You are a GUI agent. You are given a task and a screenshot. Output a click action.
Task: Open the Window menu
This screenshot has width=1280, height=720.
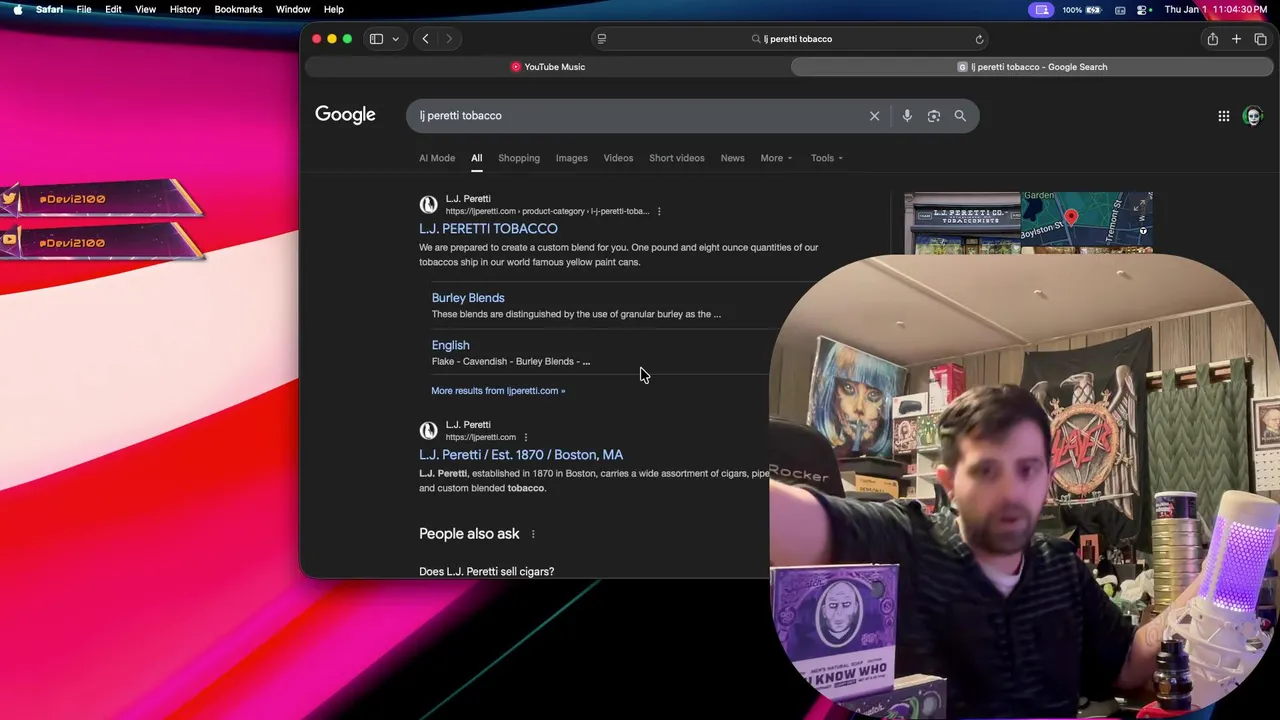(293, 9)
